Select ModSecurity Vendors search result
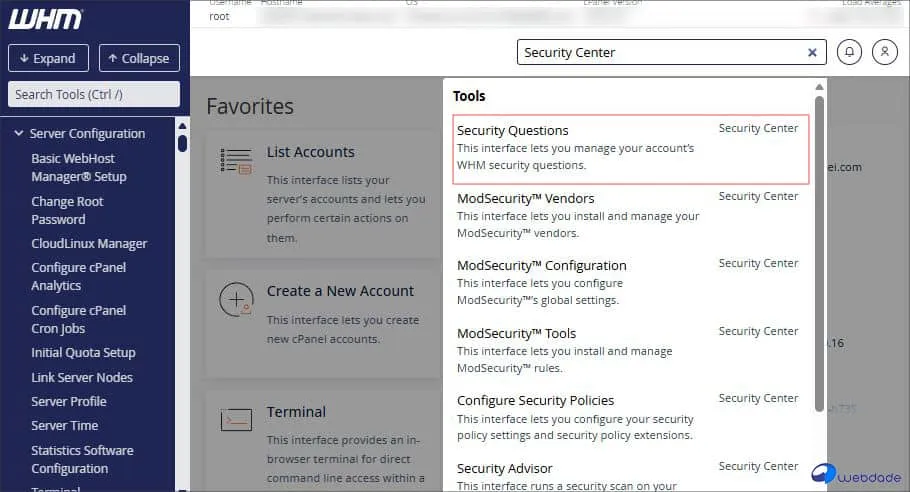The image size is (910, 492). 631,216
